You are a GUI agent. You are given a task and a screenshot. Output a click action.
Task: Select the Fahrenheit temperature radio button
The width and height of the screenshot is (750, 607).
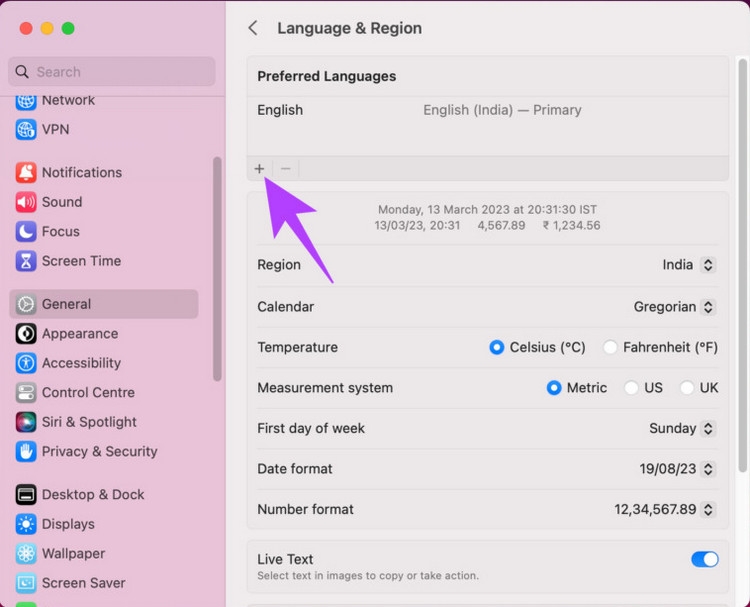point(610,348)
